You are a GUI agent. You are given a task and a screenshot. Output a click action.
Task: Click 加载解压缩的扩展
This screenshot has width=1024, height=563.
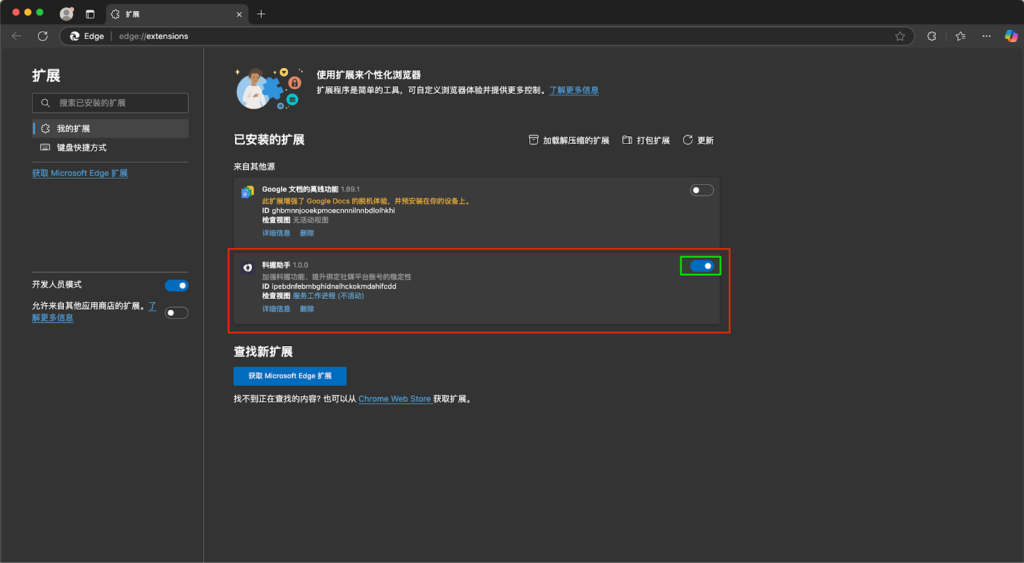(569, 141)
